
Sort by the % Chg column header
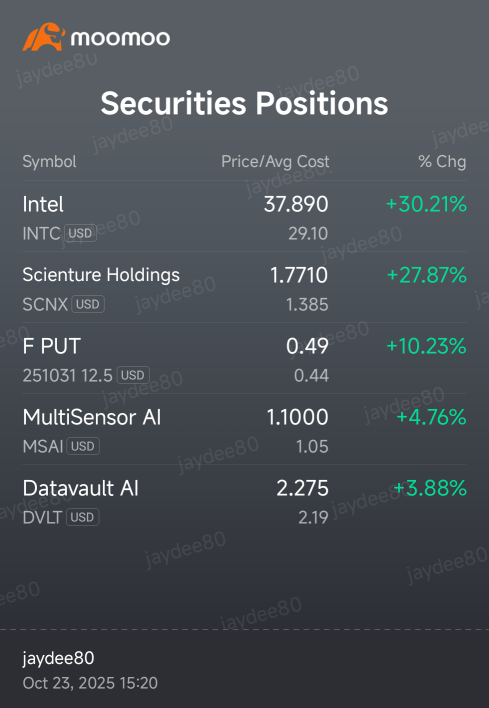click(x=442, y=162)
